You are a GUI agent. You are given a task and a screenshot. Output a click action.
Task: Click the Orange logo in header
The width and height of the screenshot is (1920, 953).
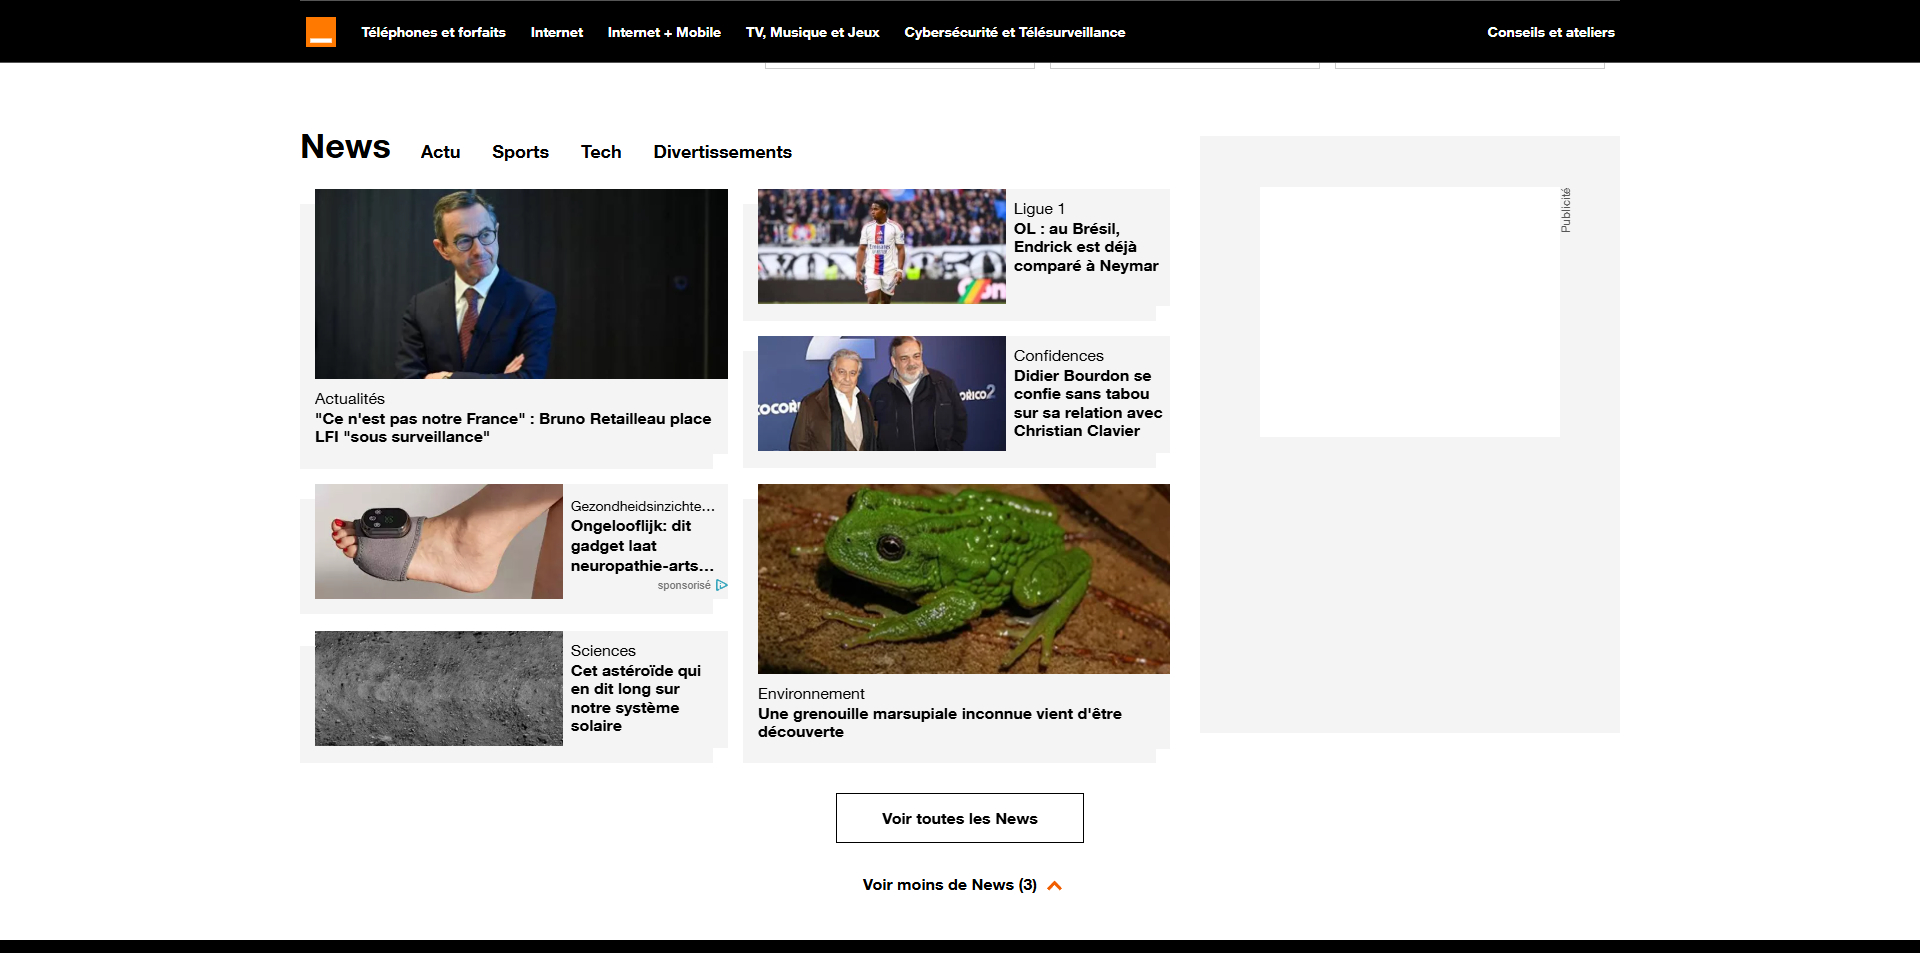[x=321, y=32]
